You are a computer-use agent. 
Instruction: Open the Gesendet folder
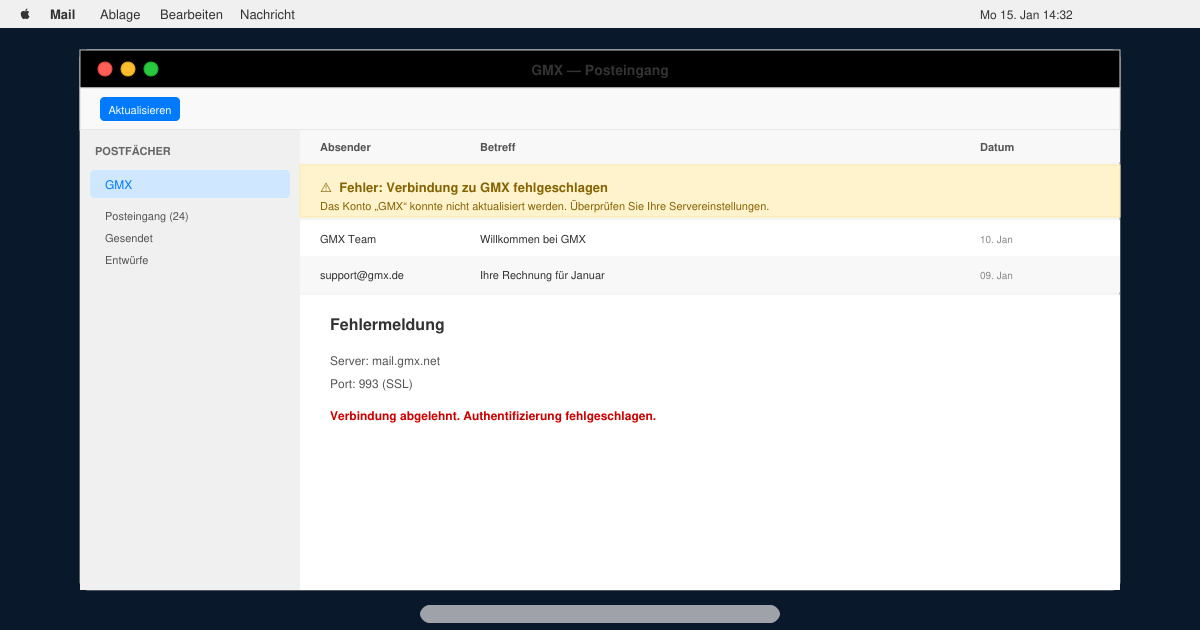coord(129,238)
